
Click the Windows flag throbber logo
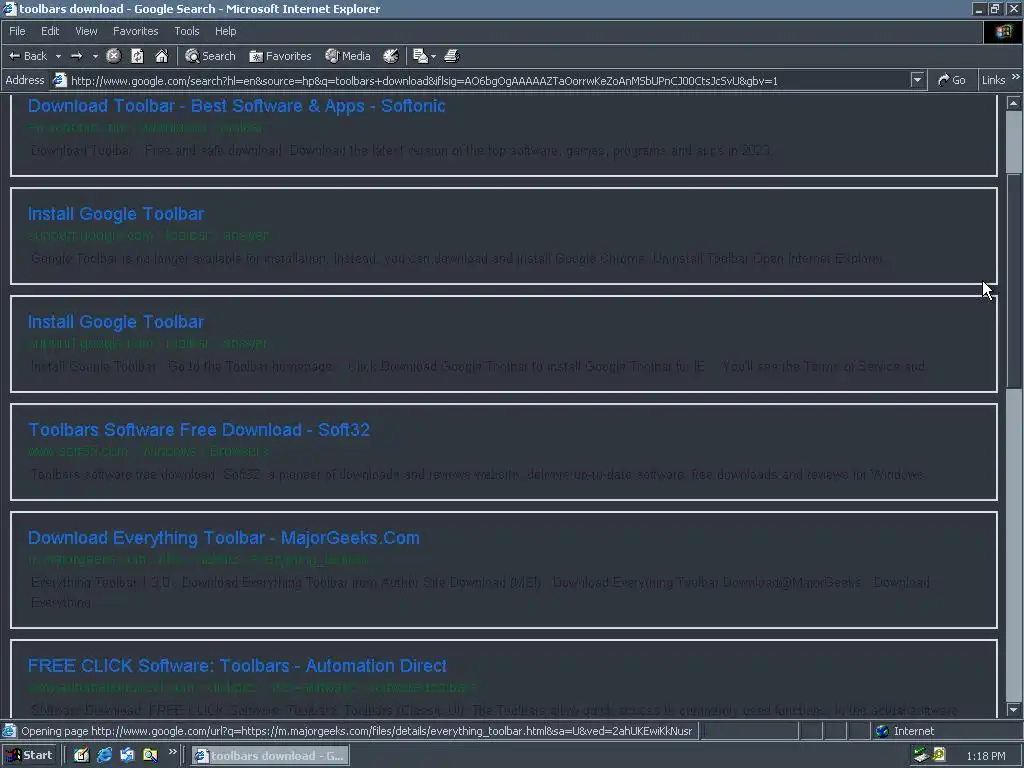tap(1003, 31)
